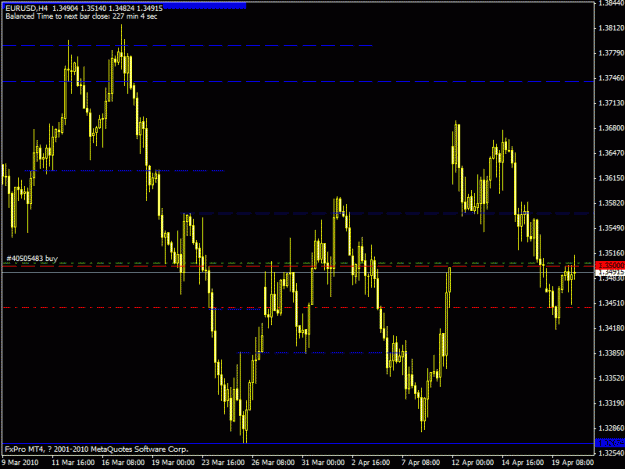Screen dimensions: 625x469
Task: Click the 'Balanced Time to next bar close' label
Action: click(x=81, y=16)
